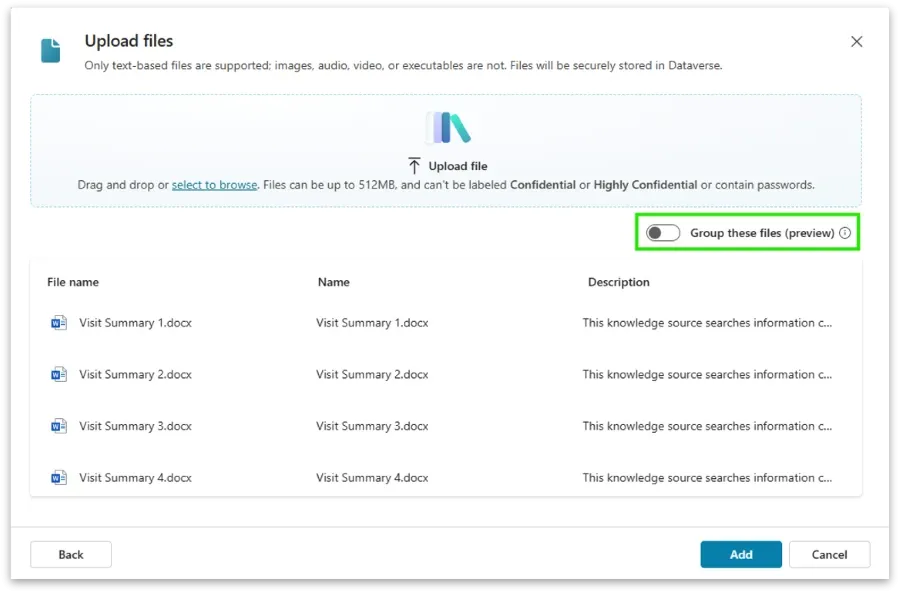Image resolution: width=900 pixels, height=593 pixels.
Task: Enable the Group these files preview toggle
Action: coord(662,232)
